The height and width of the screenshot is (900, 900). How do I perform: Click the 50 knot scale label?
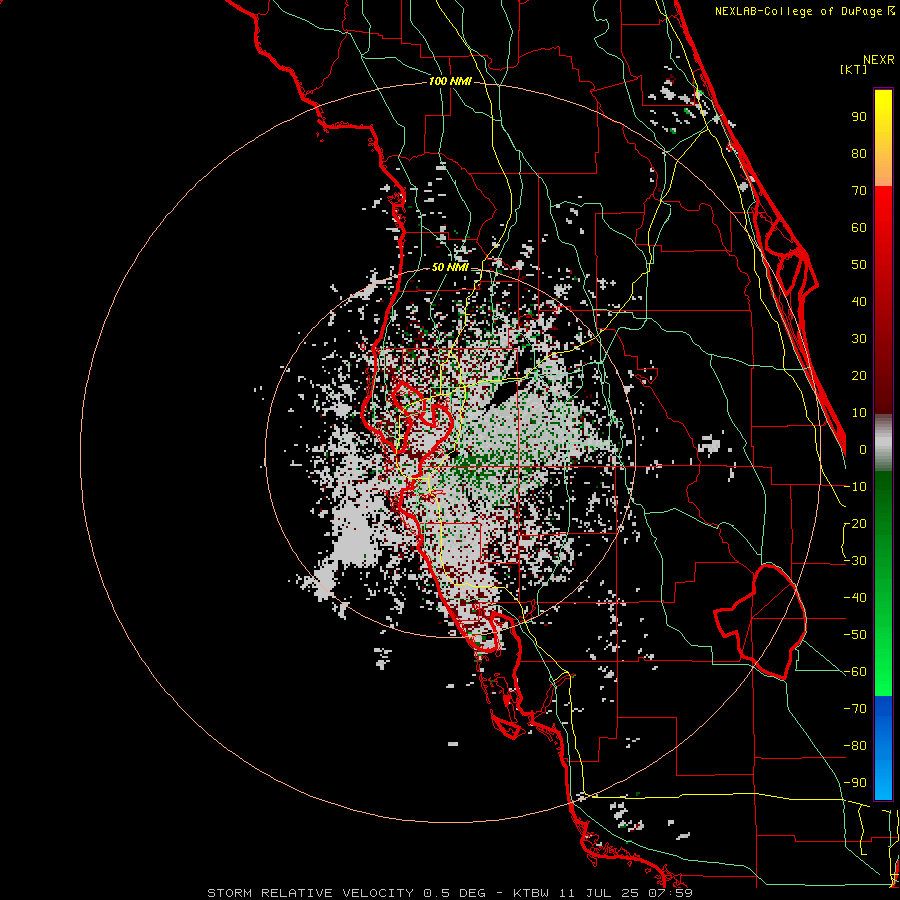pyautogui.click(x=859, y=265)
